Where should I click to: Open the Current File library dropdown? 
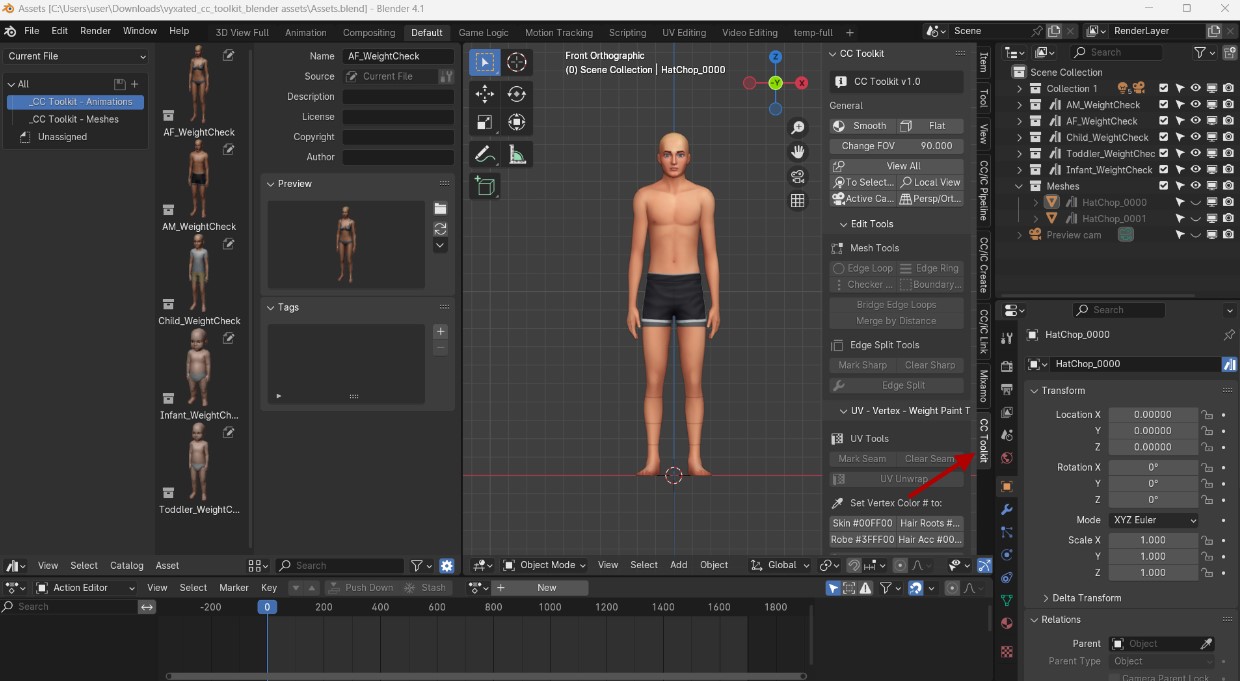point(76,57)
